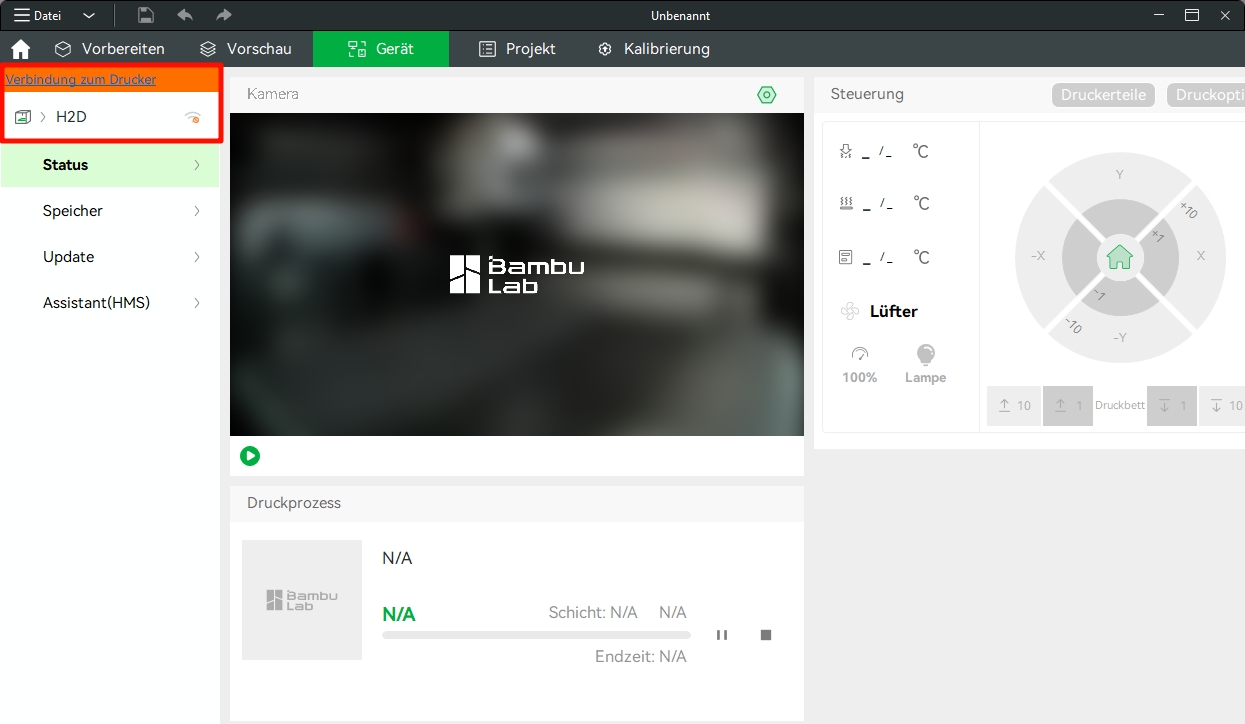Image resolution: width=1245 pixels, height=724 pixels.
Task: Switch to the Vorbereiten tab
Action: coord(109,48)
